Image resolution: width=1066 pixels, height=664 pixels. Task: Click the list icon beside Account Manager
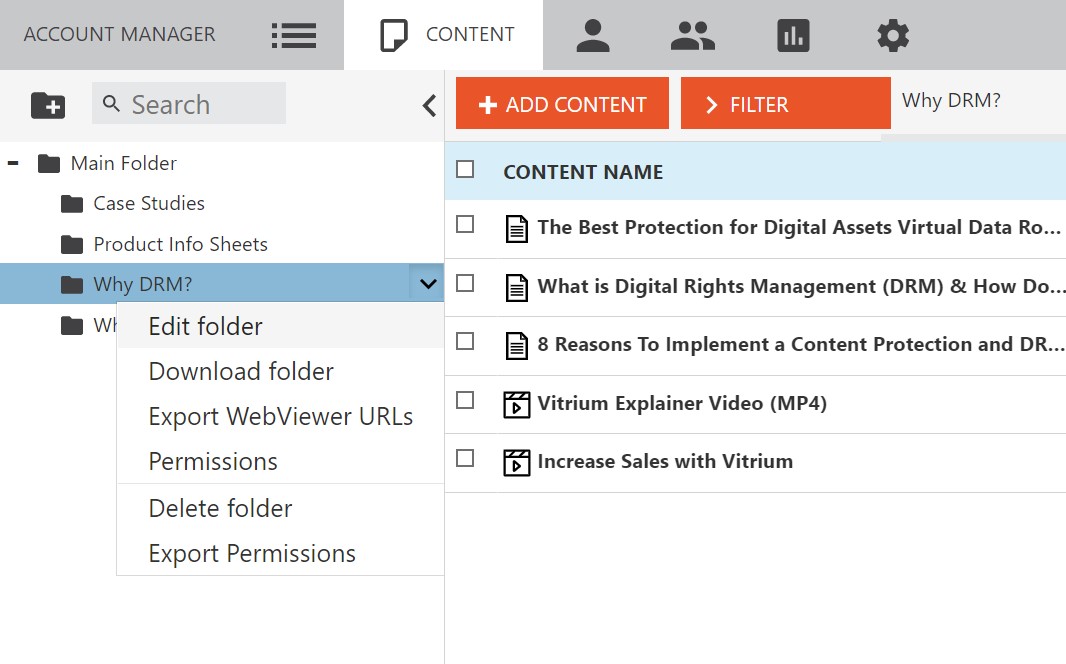[x=293, y=33]
